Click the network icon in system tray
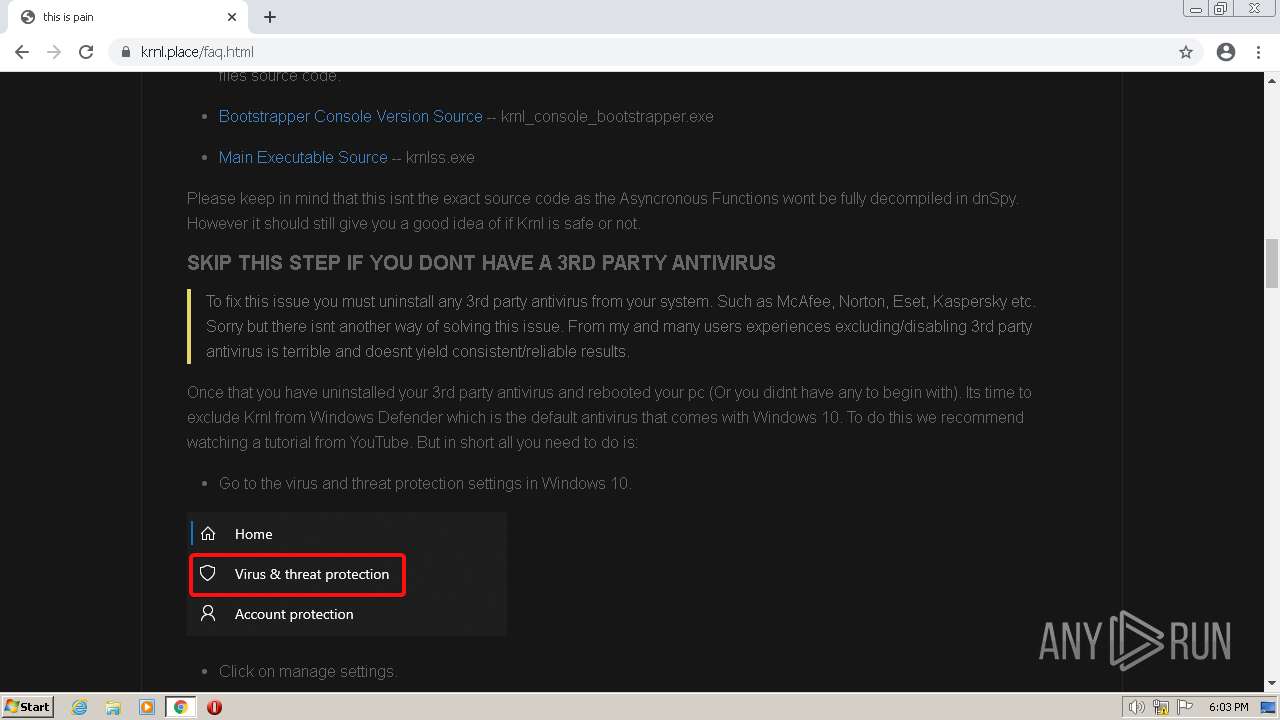 1161,707
